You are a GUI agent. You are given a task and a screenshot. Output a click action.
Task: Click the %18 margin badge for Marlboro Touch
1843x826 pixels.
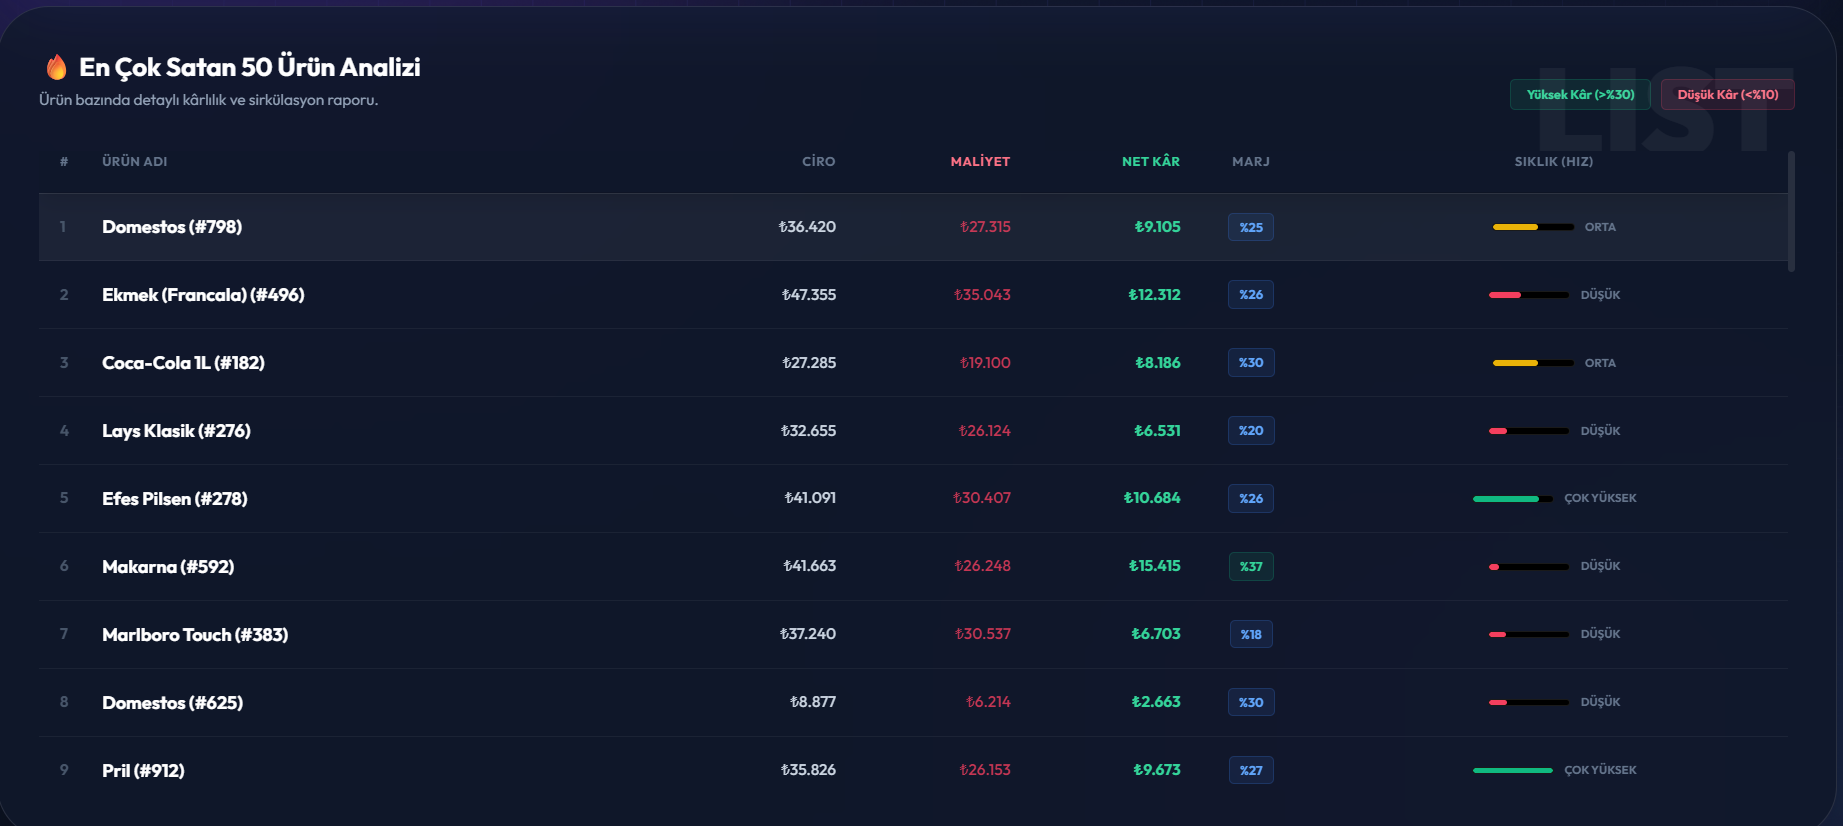point(1250,635)
